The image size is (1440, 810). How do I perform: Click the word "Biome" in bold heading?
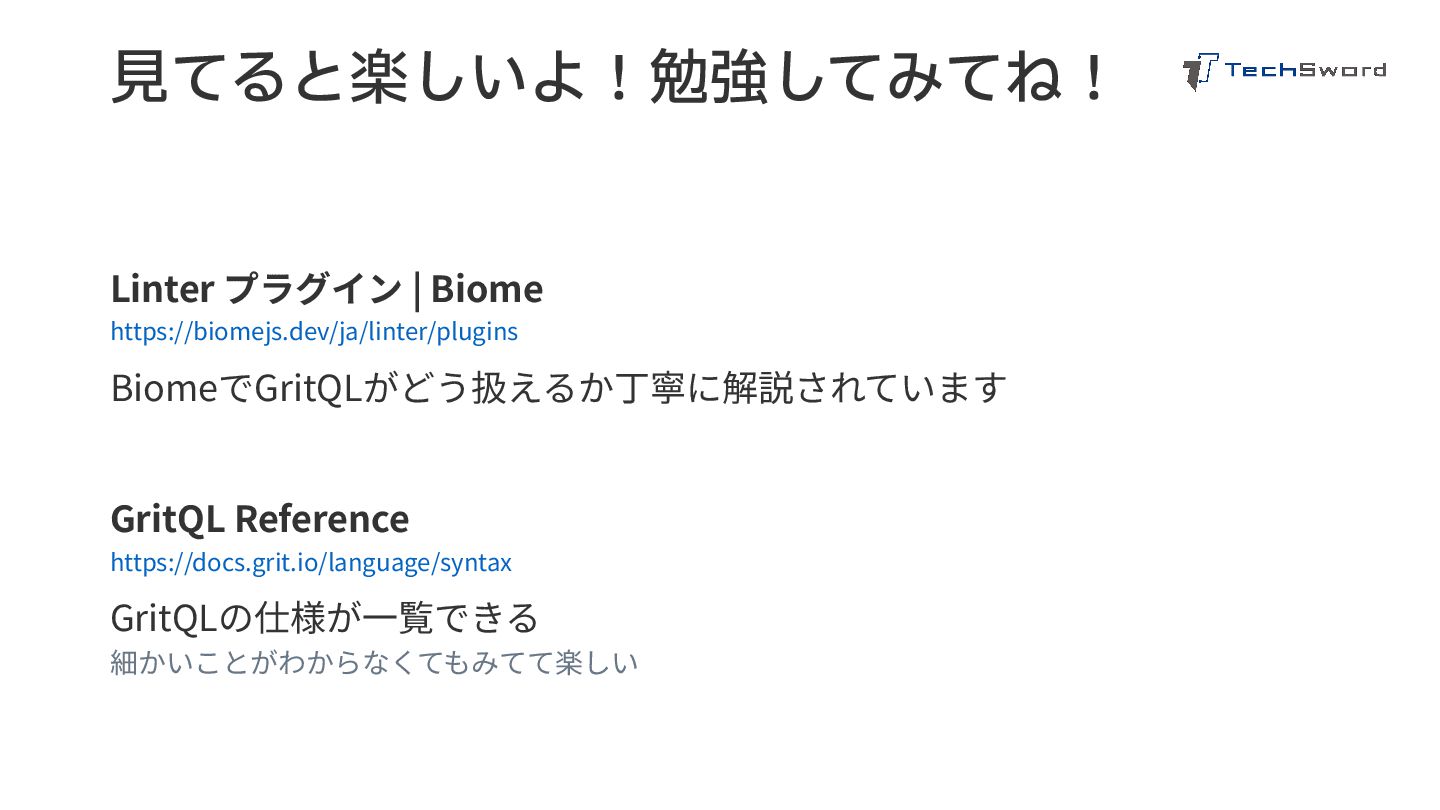(487, 289)
